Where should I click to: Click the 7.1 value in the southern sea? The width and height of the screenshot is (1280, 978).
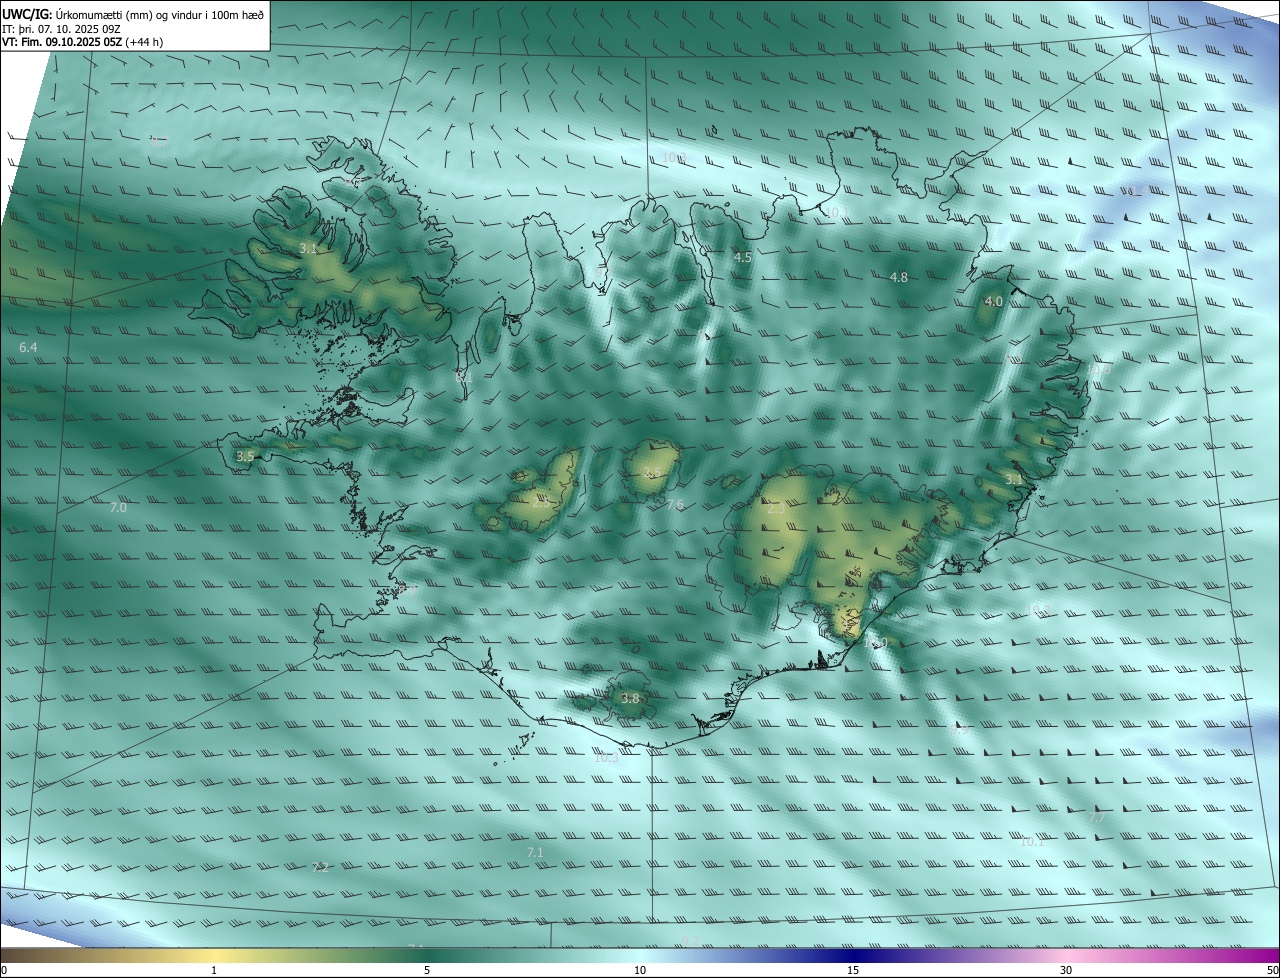point(535,852)
